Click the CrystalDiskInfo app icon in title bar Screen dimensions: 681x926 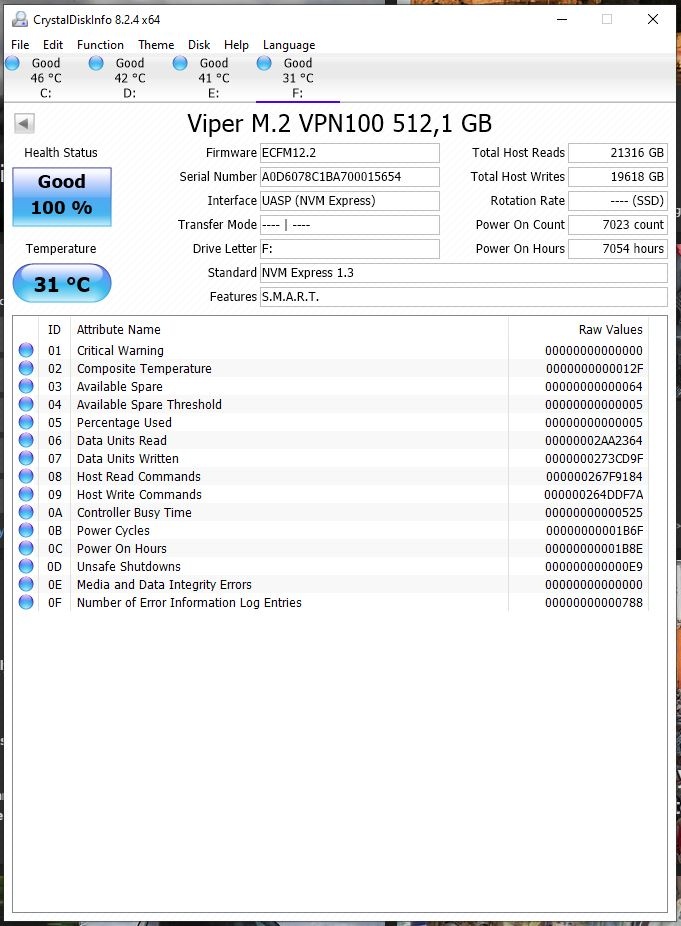pos(20,19)
